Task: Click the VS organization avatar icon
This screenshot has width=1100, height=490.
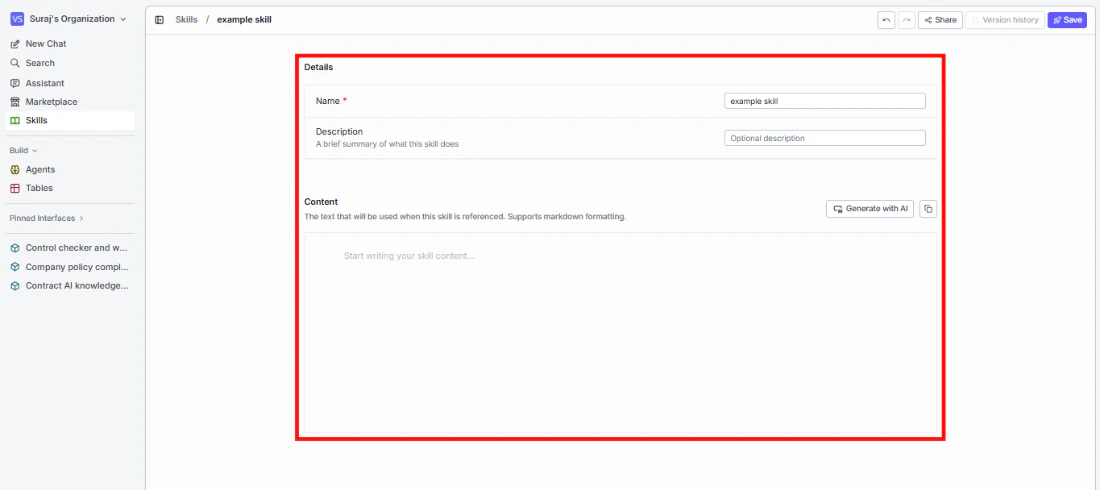Action: (18, 19)
